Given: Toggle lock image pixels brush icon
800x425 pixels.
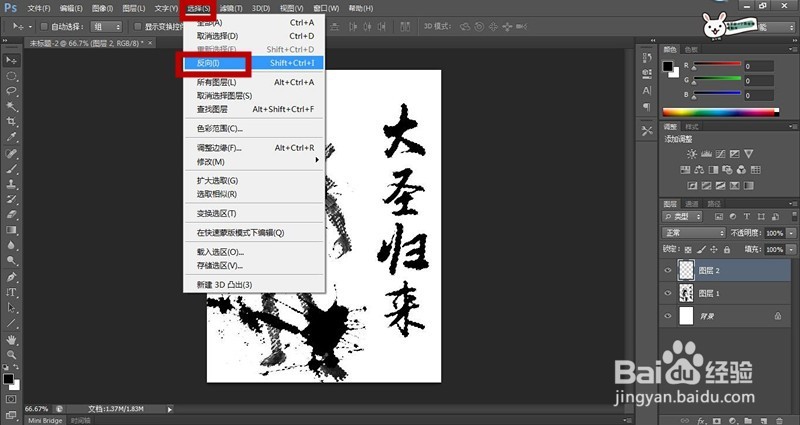Looking at the screenshot, I should (702, 249).
